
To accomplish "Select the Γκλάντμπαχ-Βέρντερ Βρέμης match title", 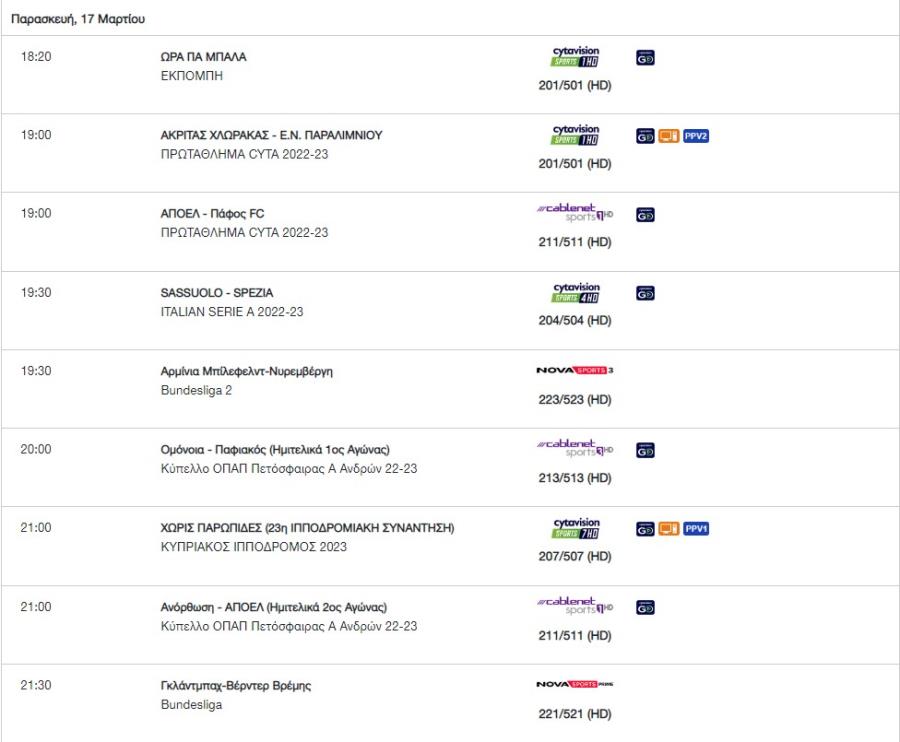I will (x=237, y=685).
